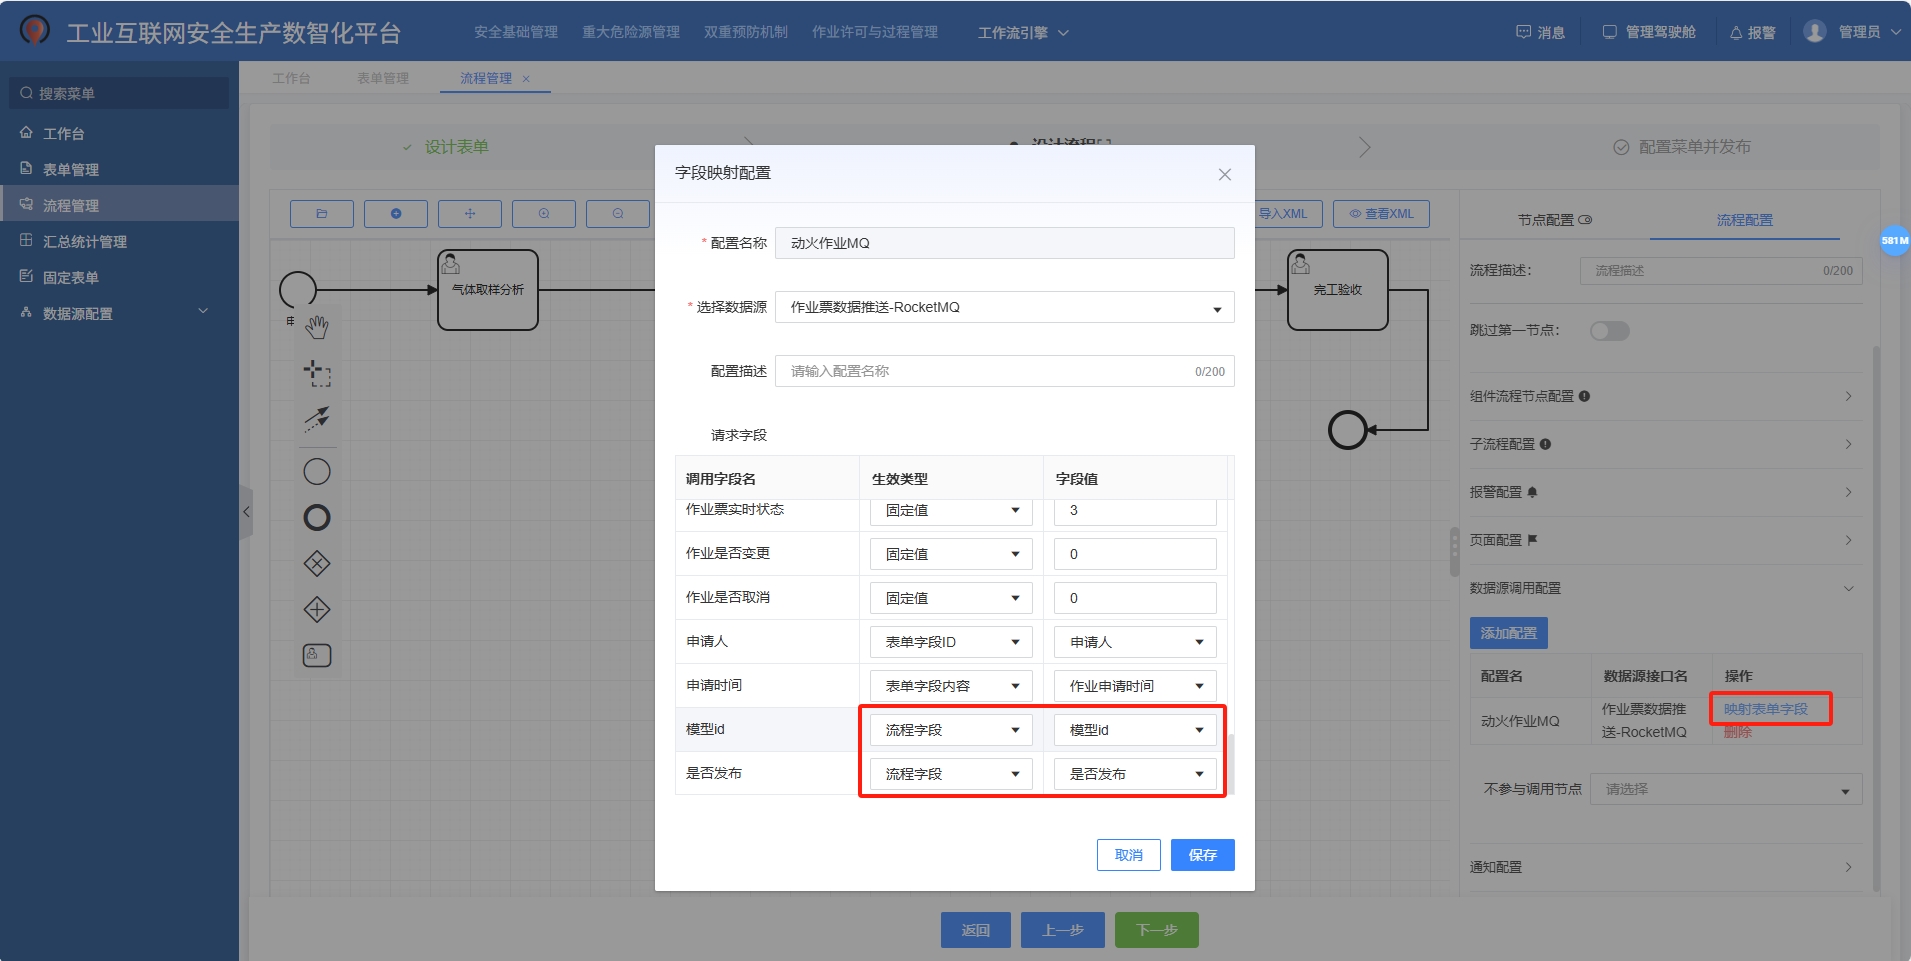Open 字段值 dropdown for 模型id row
Screen dimensions: 1911x961
(1135, 730)
